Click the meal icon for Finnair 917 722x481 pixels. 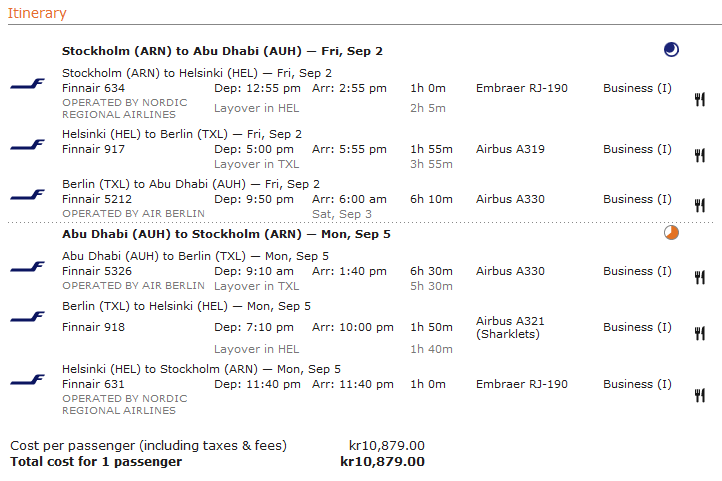click(x=700, y=155)
